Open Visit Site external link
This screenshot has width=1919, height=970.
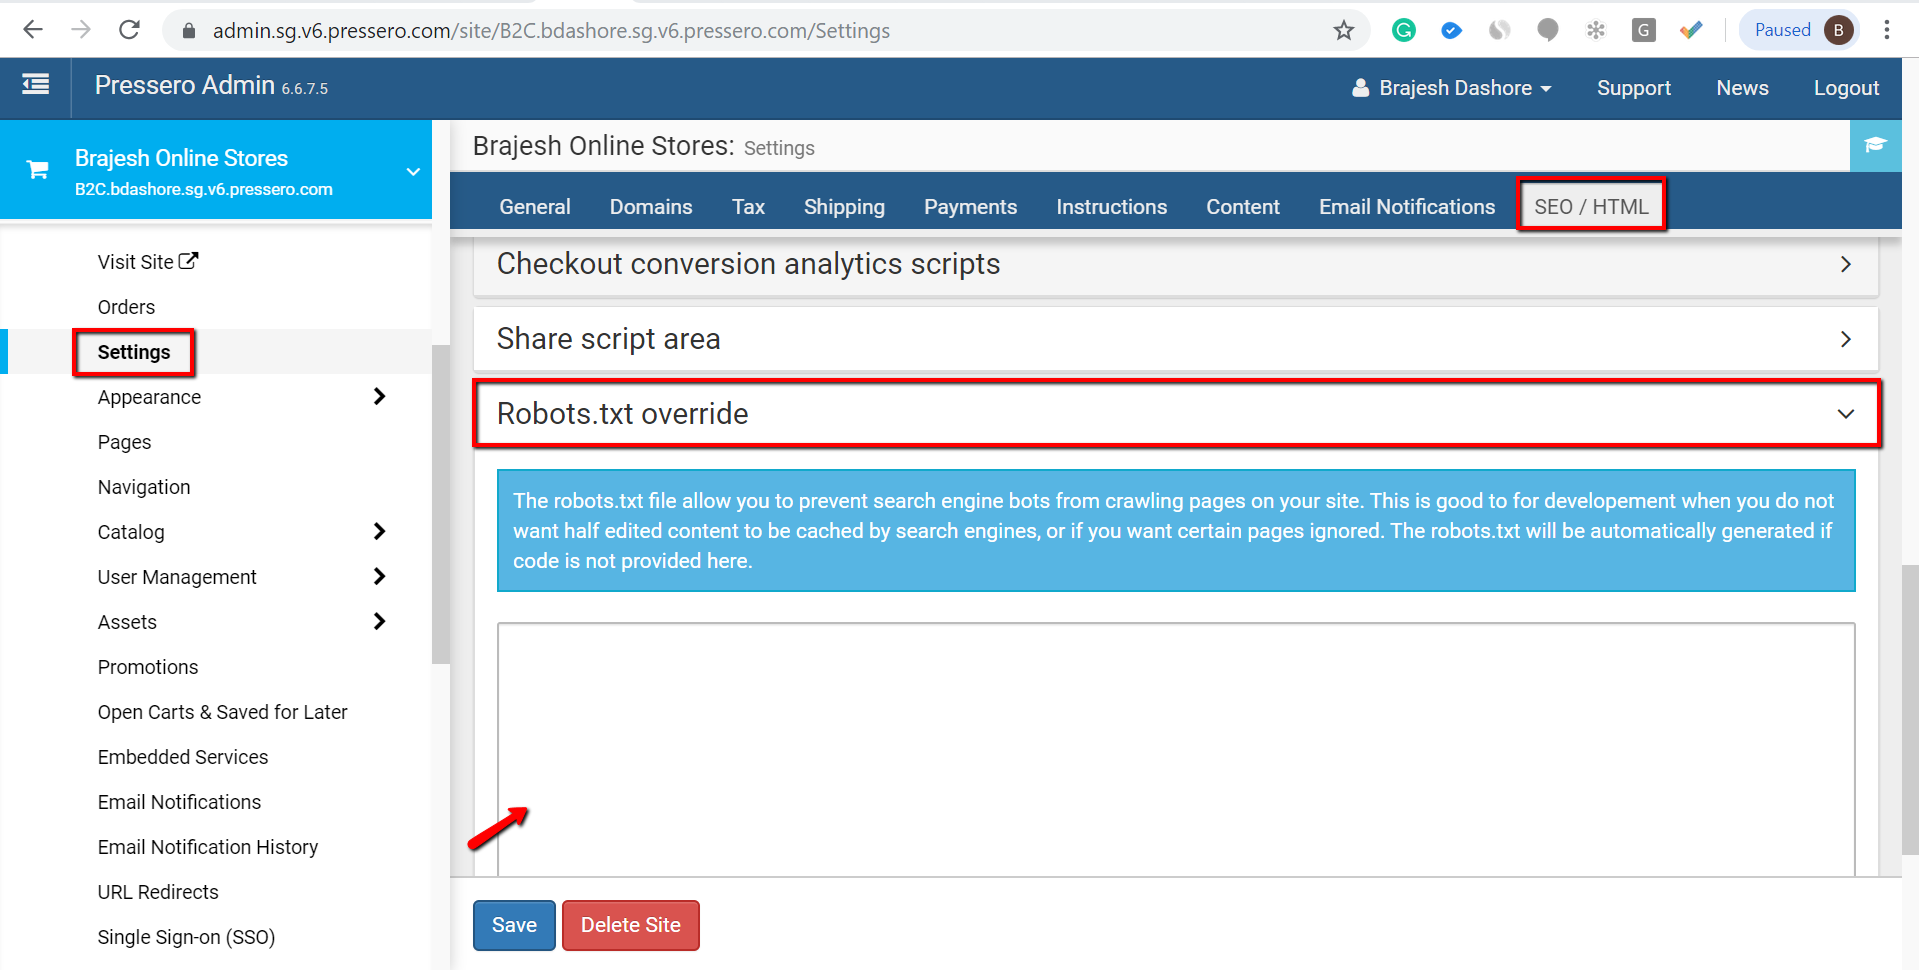tap(148, 262)
